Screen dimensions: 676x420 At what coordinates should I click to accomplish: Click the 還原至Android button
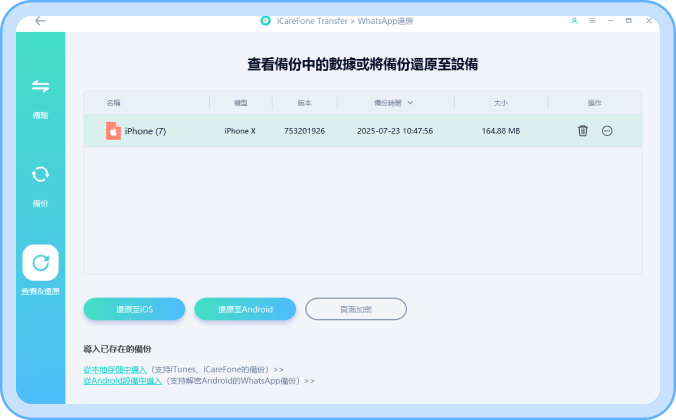tap(245, 309)
